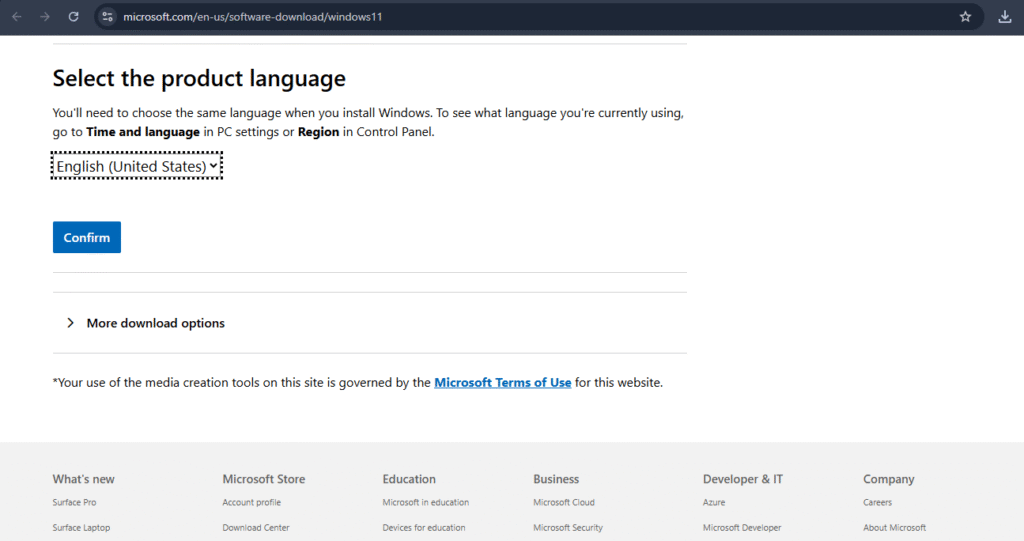Open Surface Laptop footer link
Viewport: 1024px width, 541px height.
click(81, 527)
